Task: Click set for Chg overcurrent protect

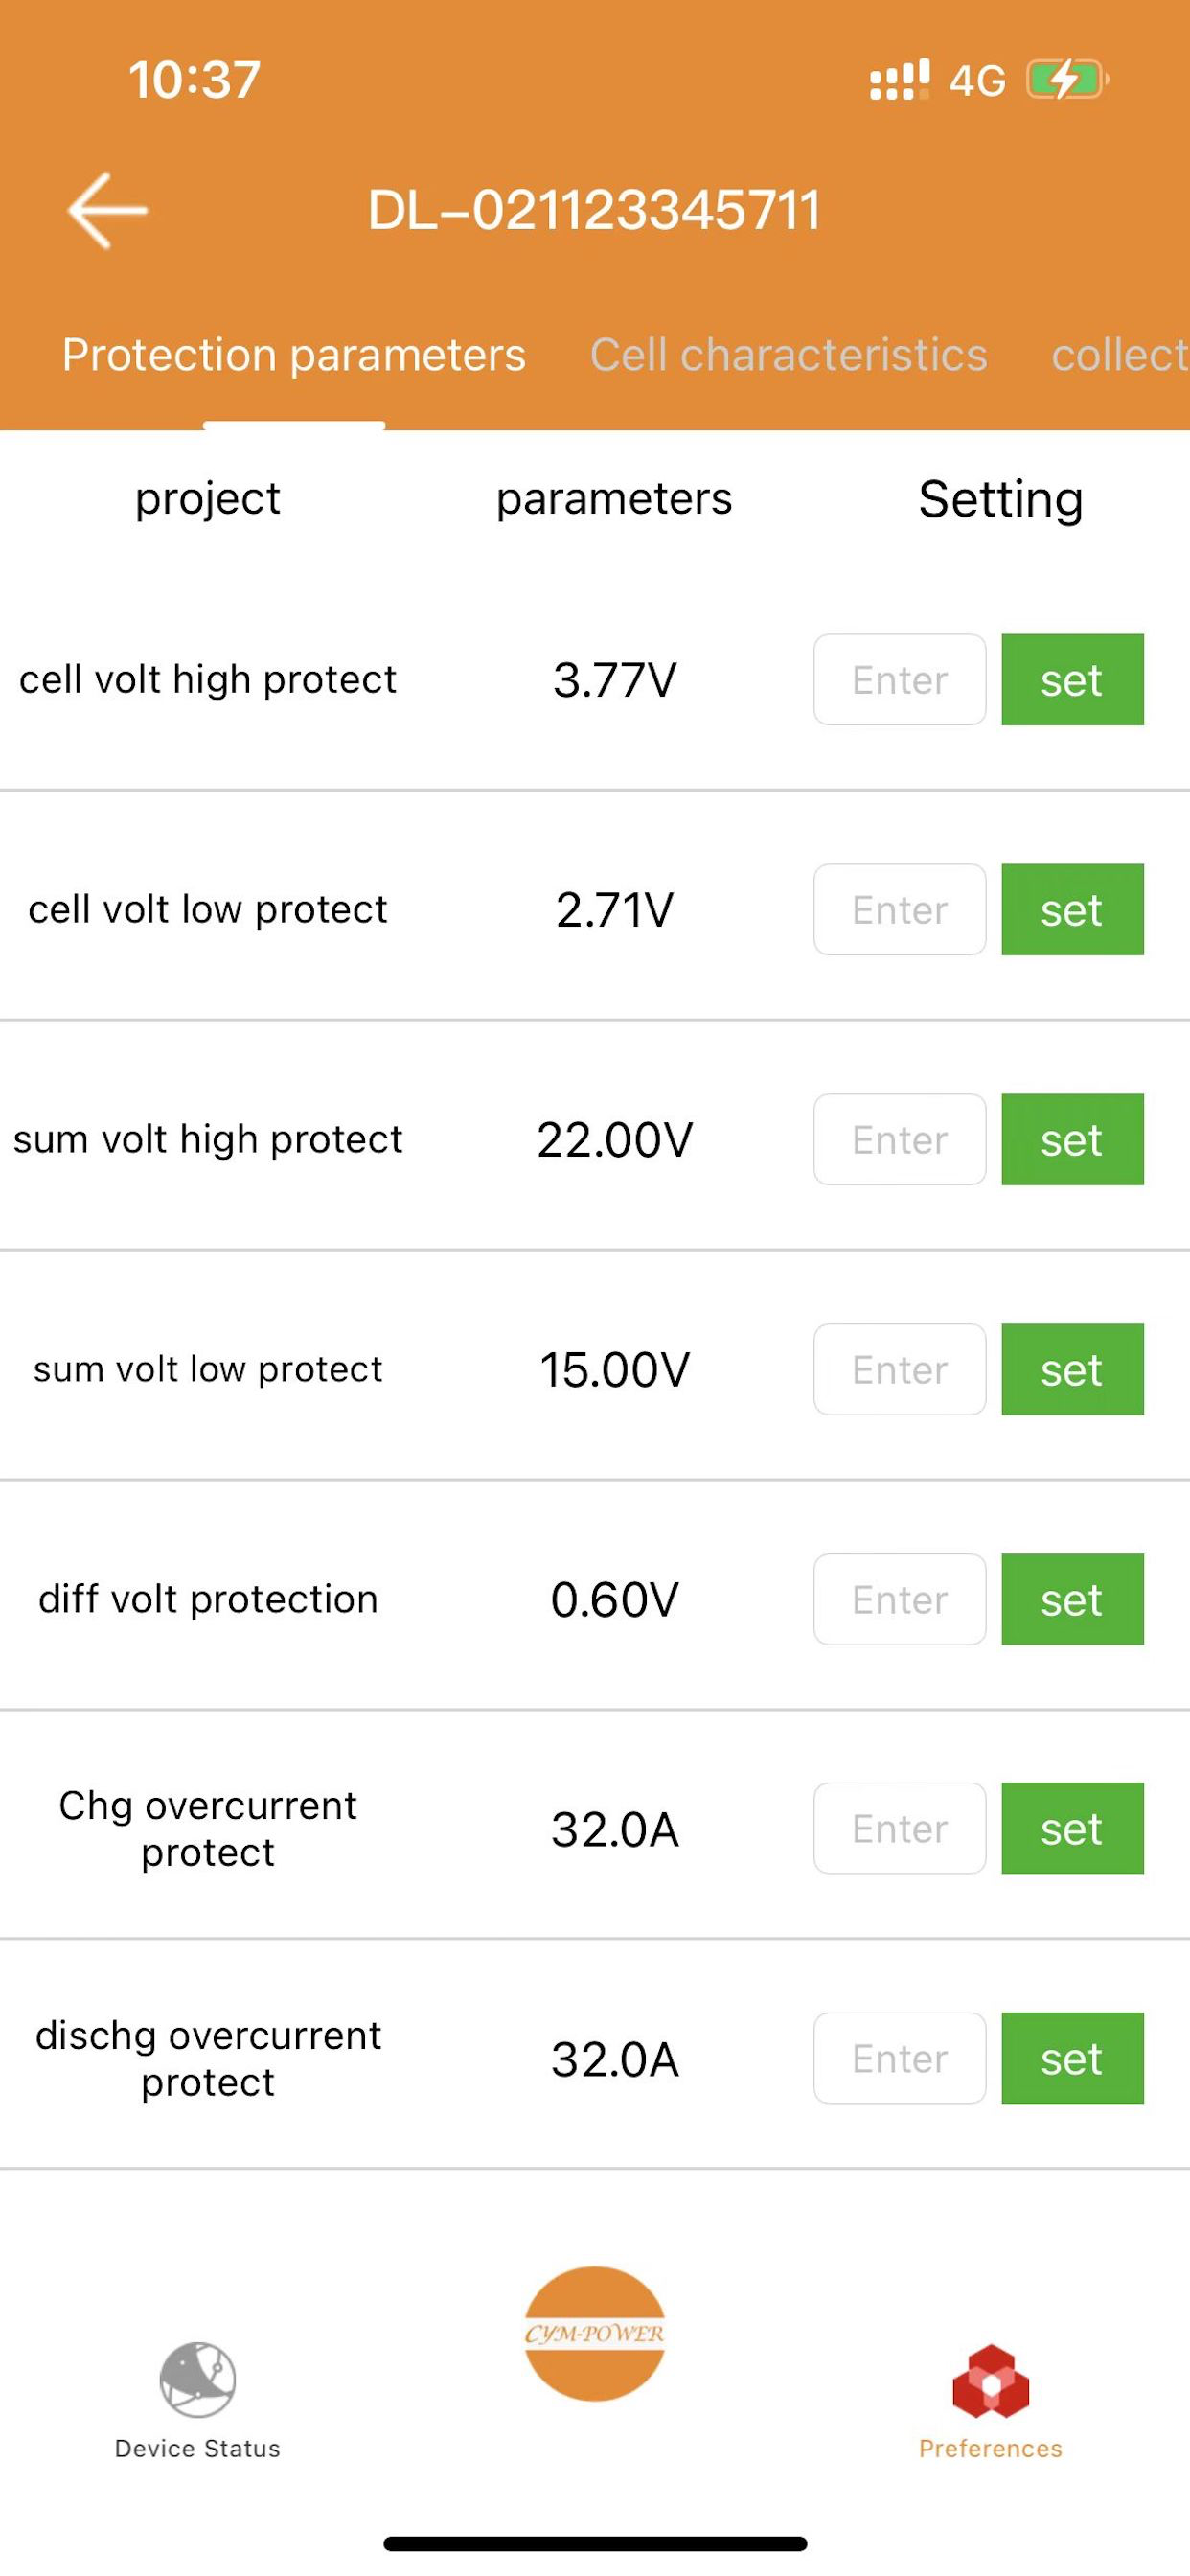Action: [1072, 1829]
